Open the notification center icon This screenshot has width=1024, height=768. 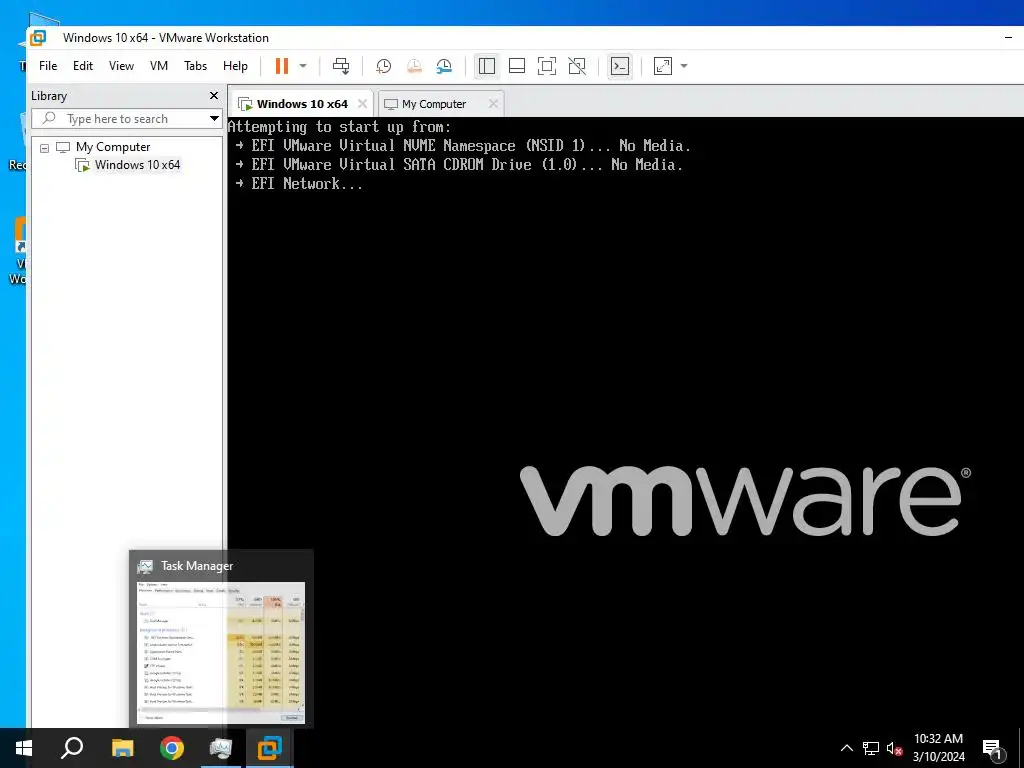993,749
